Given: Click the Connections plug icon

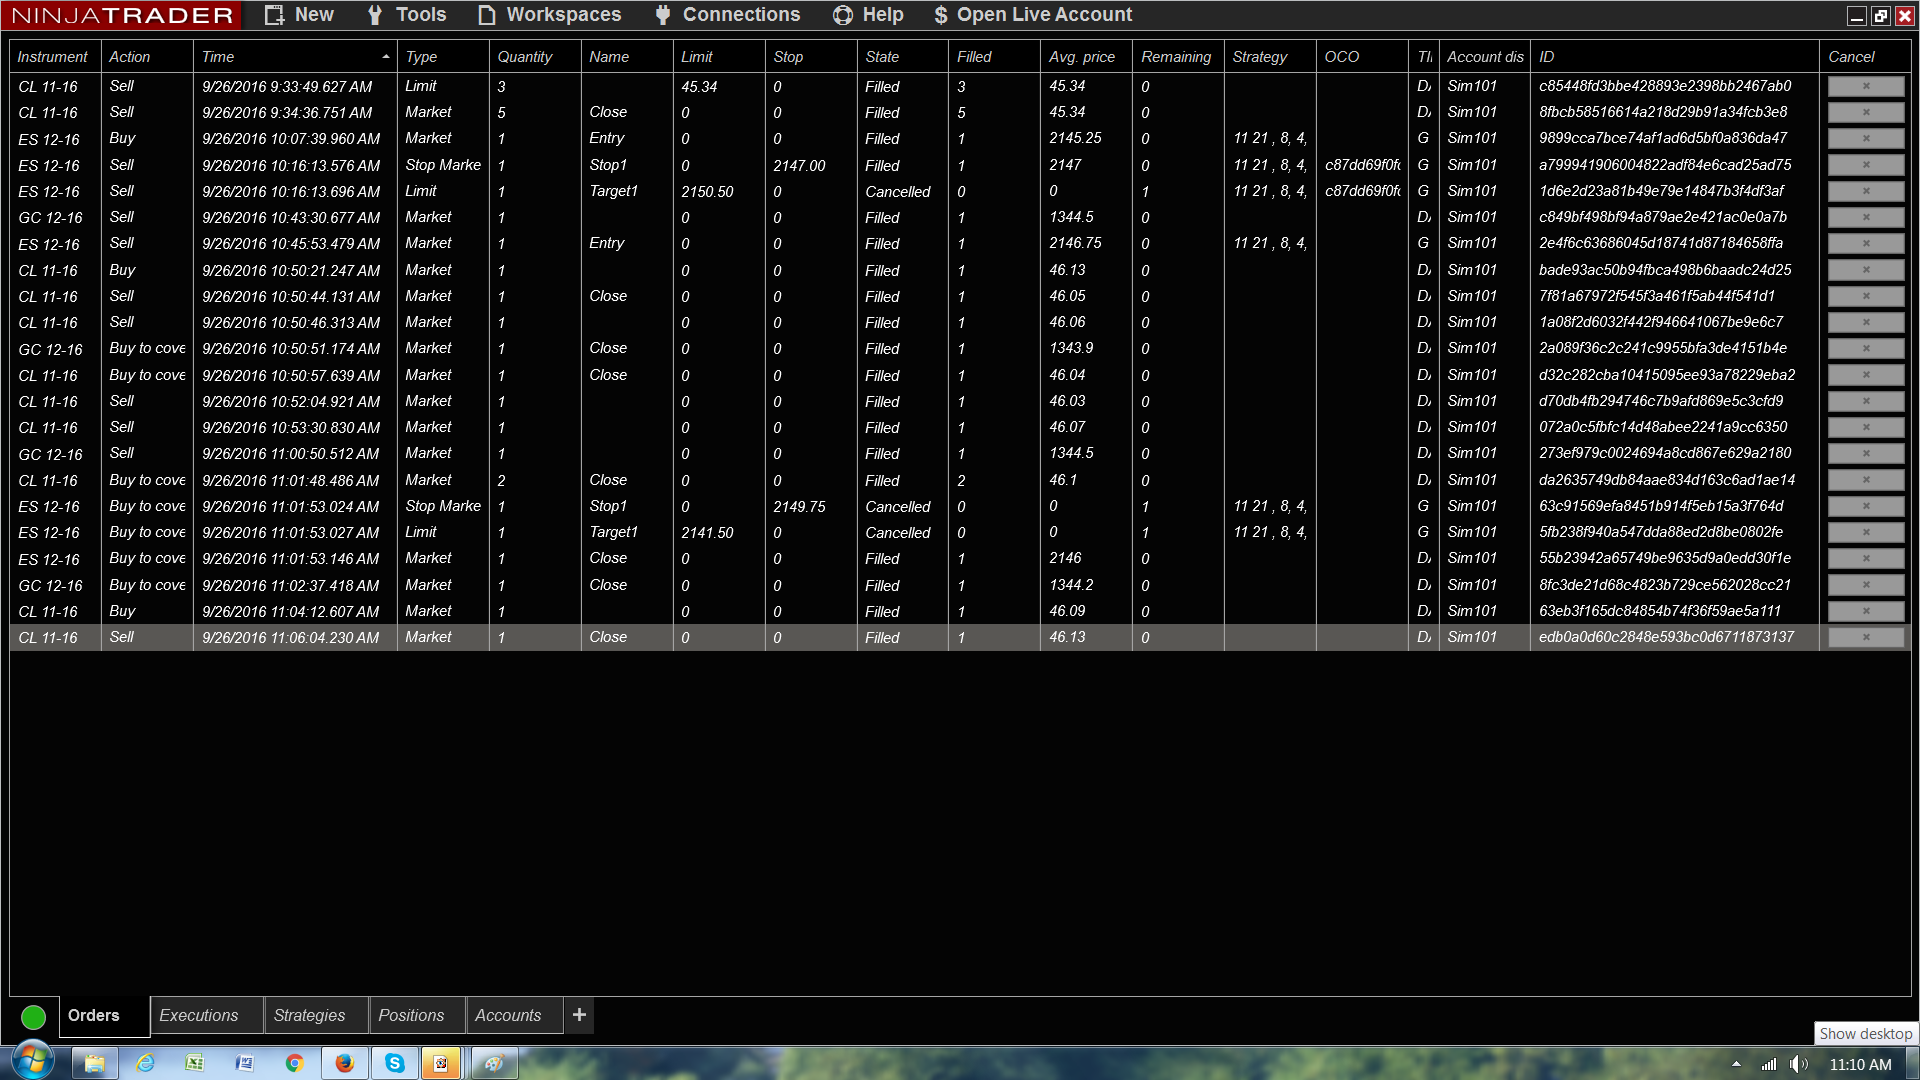Looking at the screenshot, I should coord(662,15).
